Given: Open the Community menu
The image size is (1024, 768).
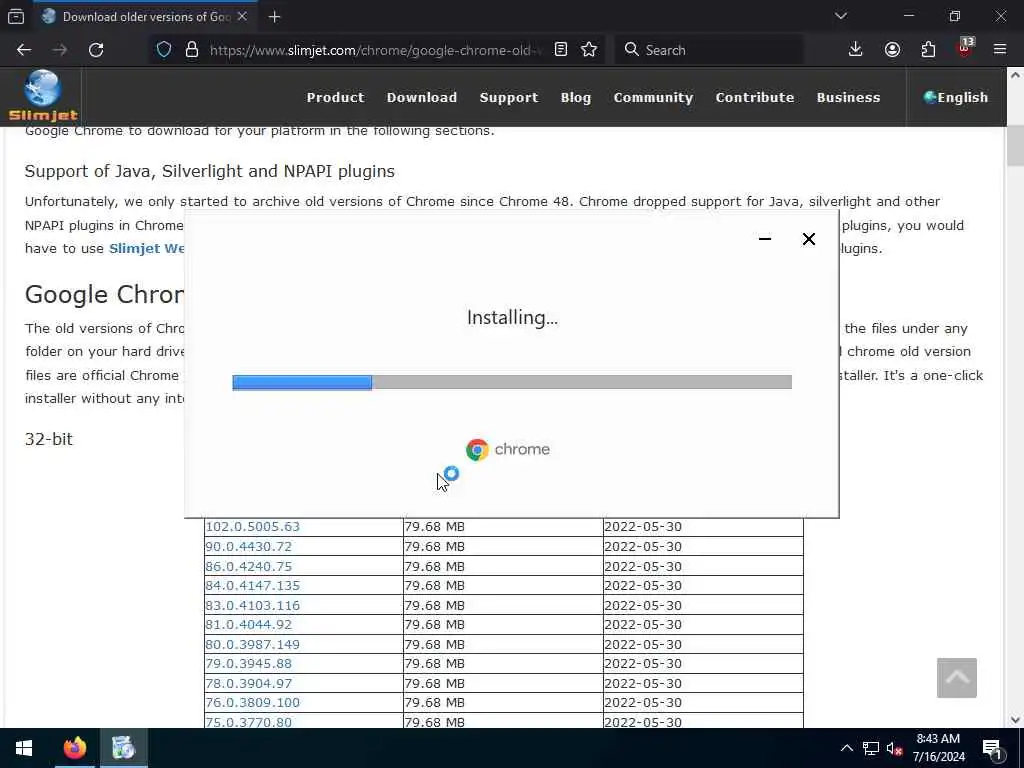Looking at the screenshot, I should (653, 97).
